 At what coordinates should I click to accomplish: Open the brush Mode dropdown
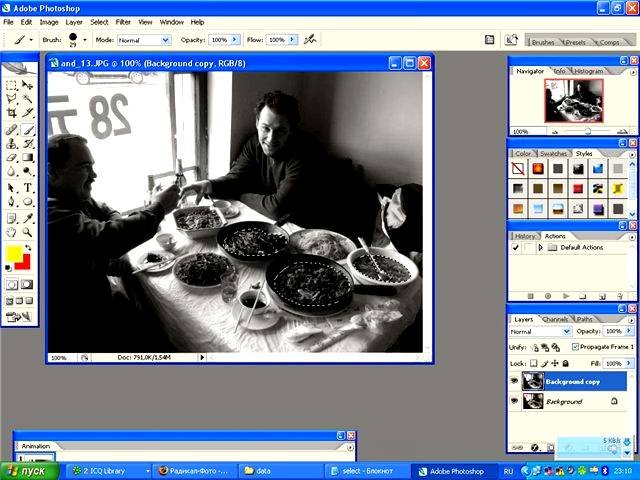tap(145, 40)
